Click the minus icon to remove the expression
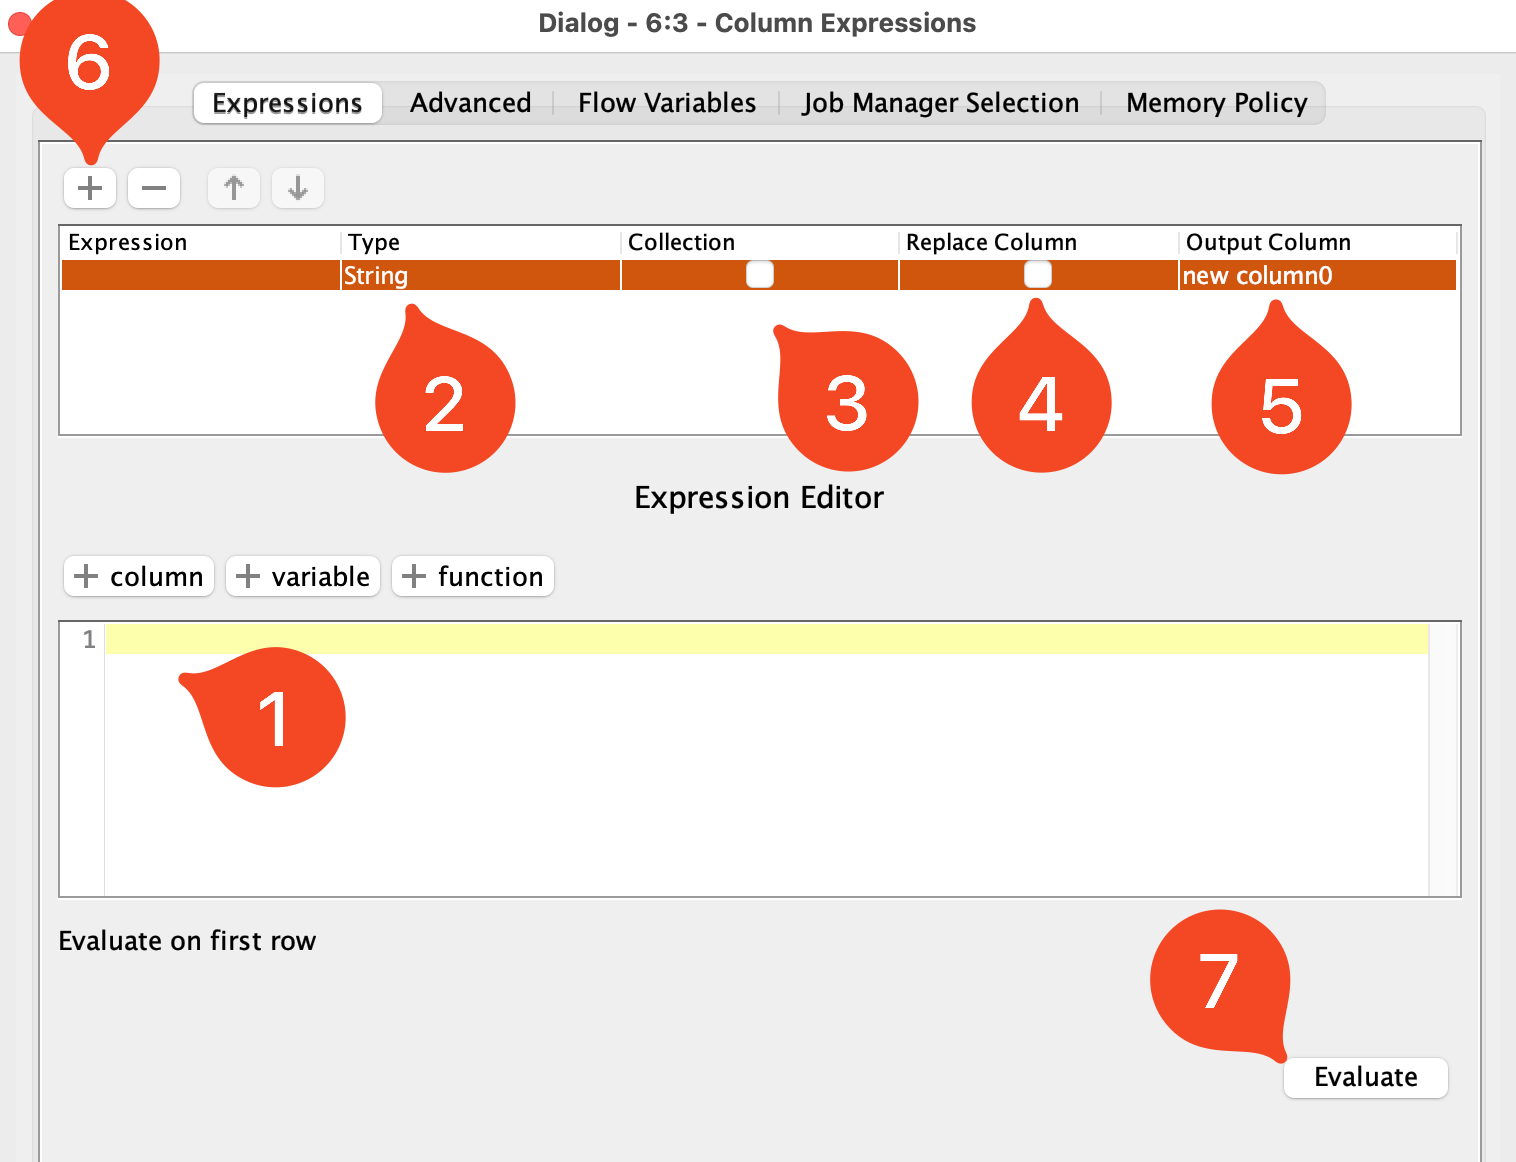The width and height of the screenshot is (1516, 1162). [153, 188]
